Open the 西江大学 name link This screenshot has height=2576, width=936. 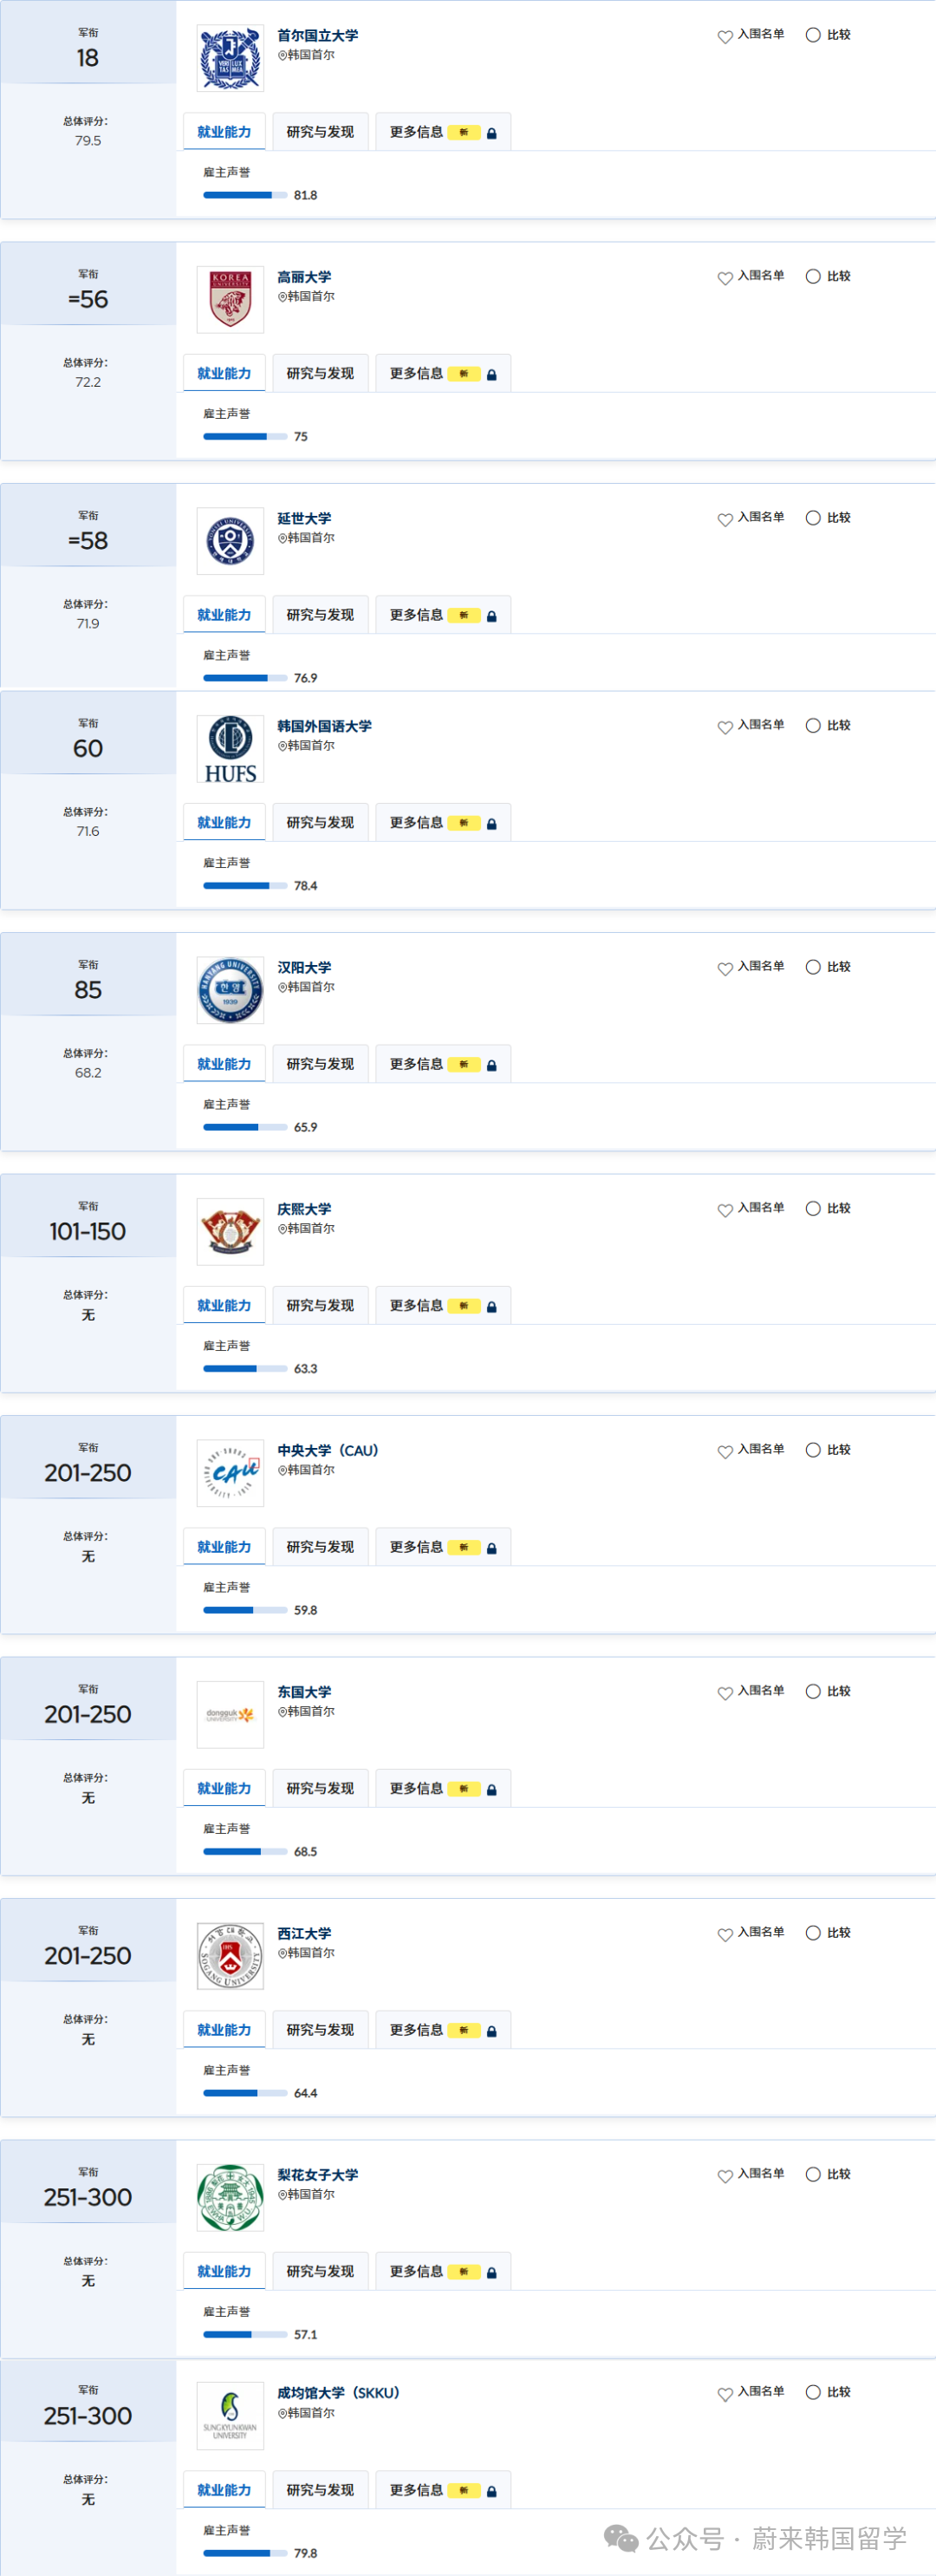(x=304, y=1934)
